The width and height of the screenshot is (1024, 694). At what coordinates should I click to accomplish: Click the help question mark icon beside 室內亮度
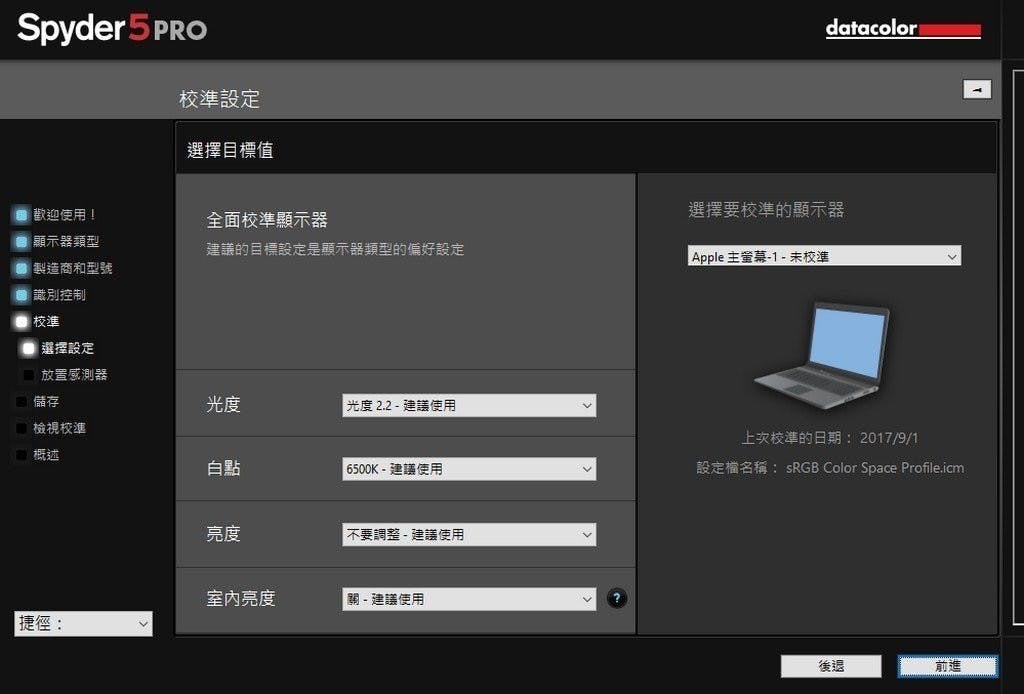(616, 598)
